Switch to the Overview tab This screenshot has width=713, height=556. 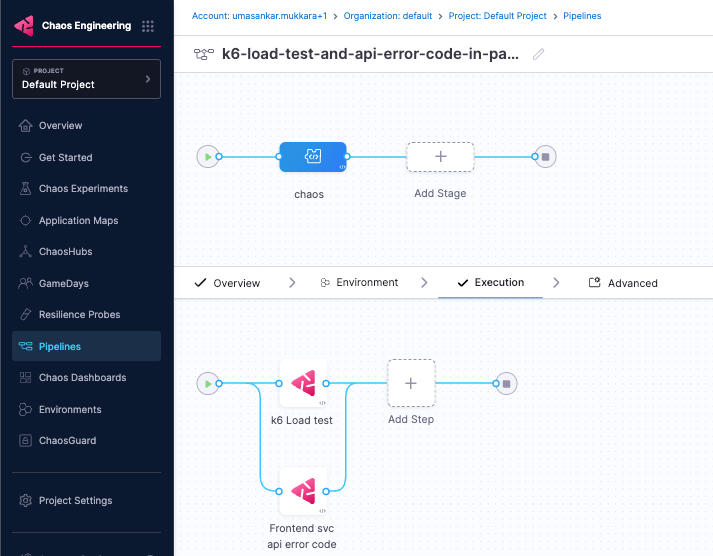point(227,283)
